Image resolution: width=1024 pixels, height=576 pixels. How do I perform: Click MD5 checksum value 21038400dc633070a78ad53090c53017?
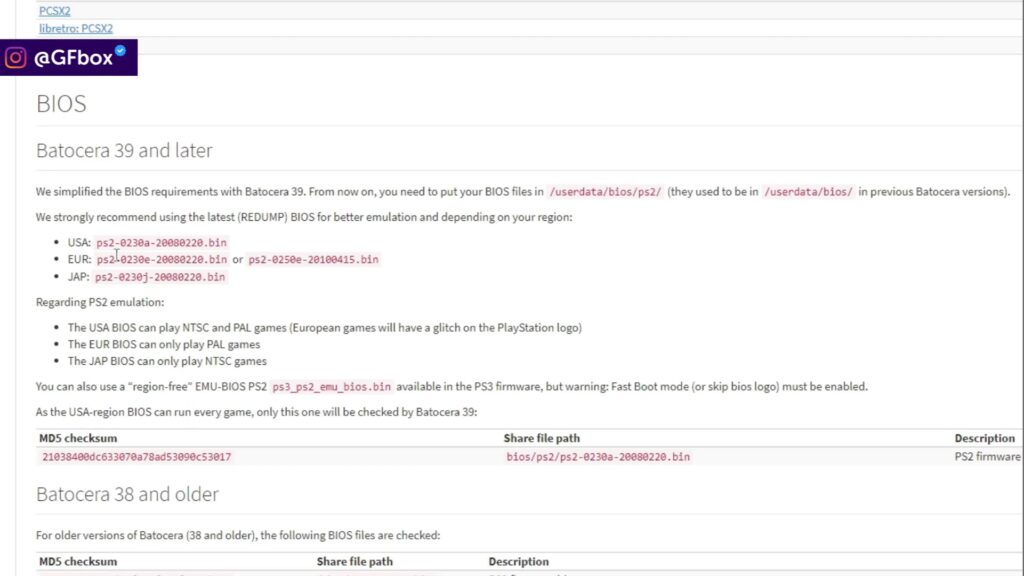(x=136, y=457)
